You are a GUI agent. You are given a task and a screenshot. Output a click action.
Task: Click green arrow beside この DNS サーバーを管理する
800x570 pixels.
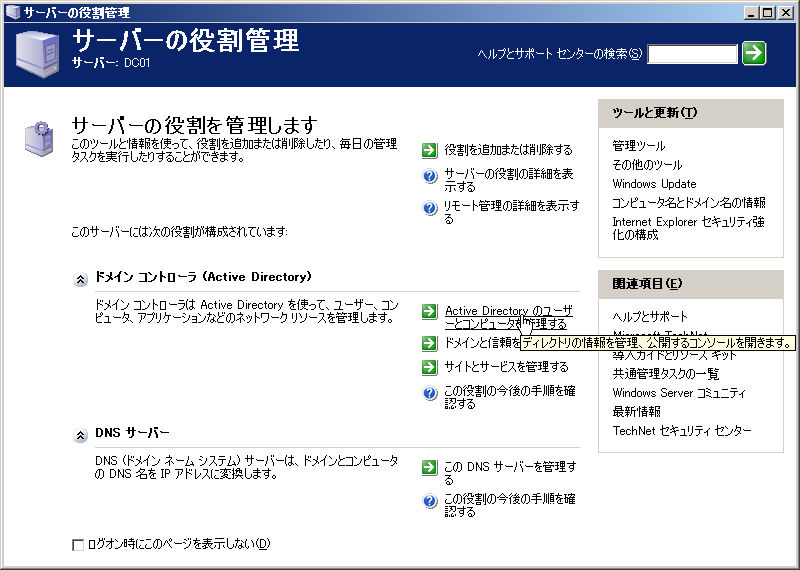430,467
